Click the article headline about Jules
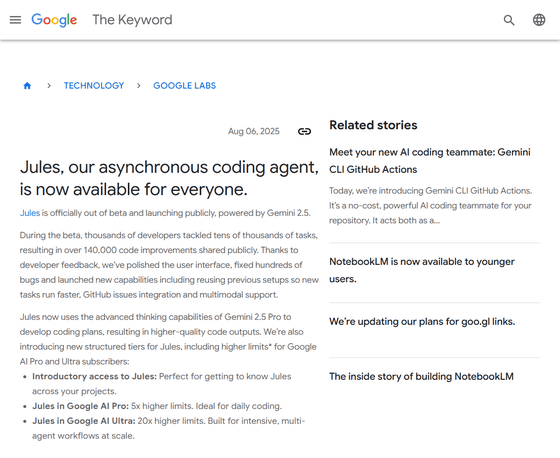The height and width of the screenshot is (458, 560). click(x=169, y=178)
